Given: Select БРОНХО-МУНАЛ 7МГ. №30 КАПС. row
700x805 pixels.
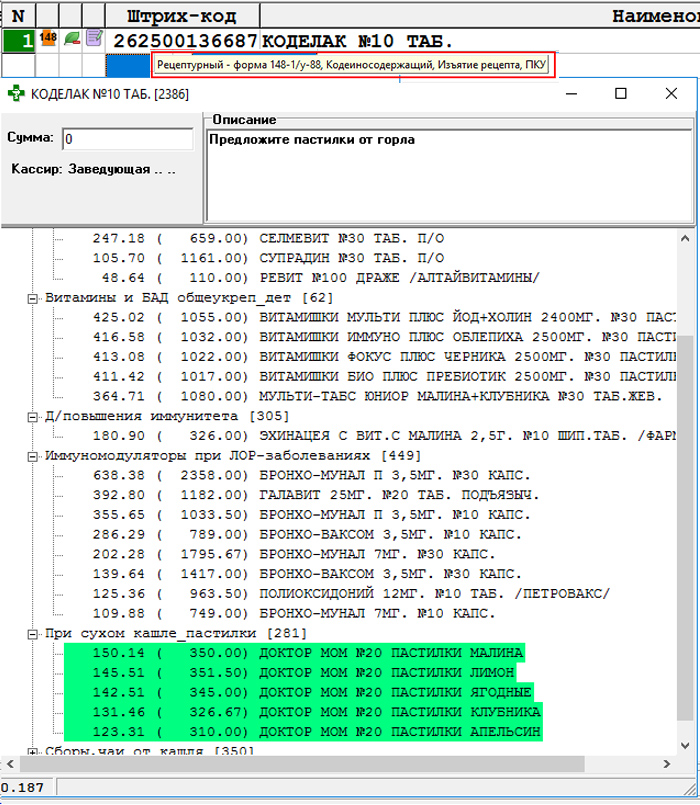Looking at the screenshot, I should [294, 555].
